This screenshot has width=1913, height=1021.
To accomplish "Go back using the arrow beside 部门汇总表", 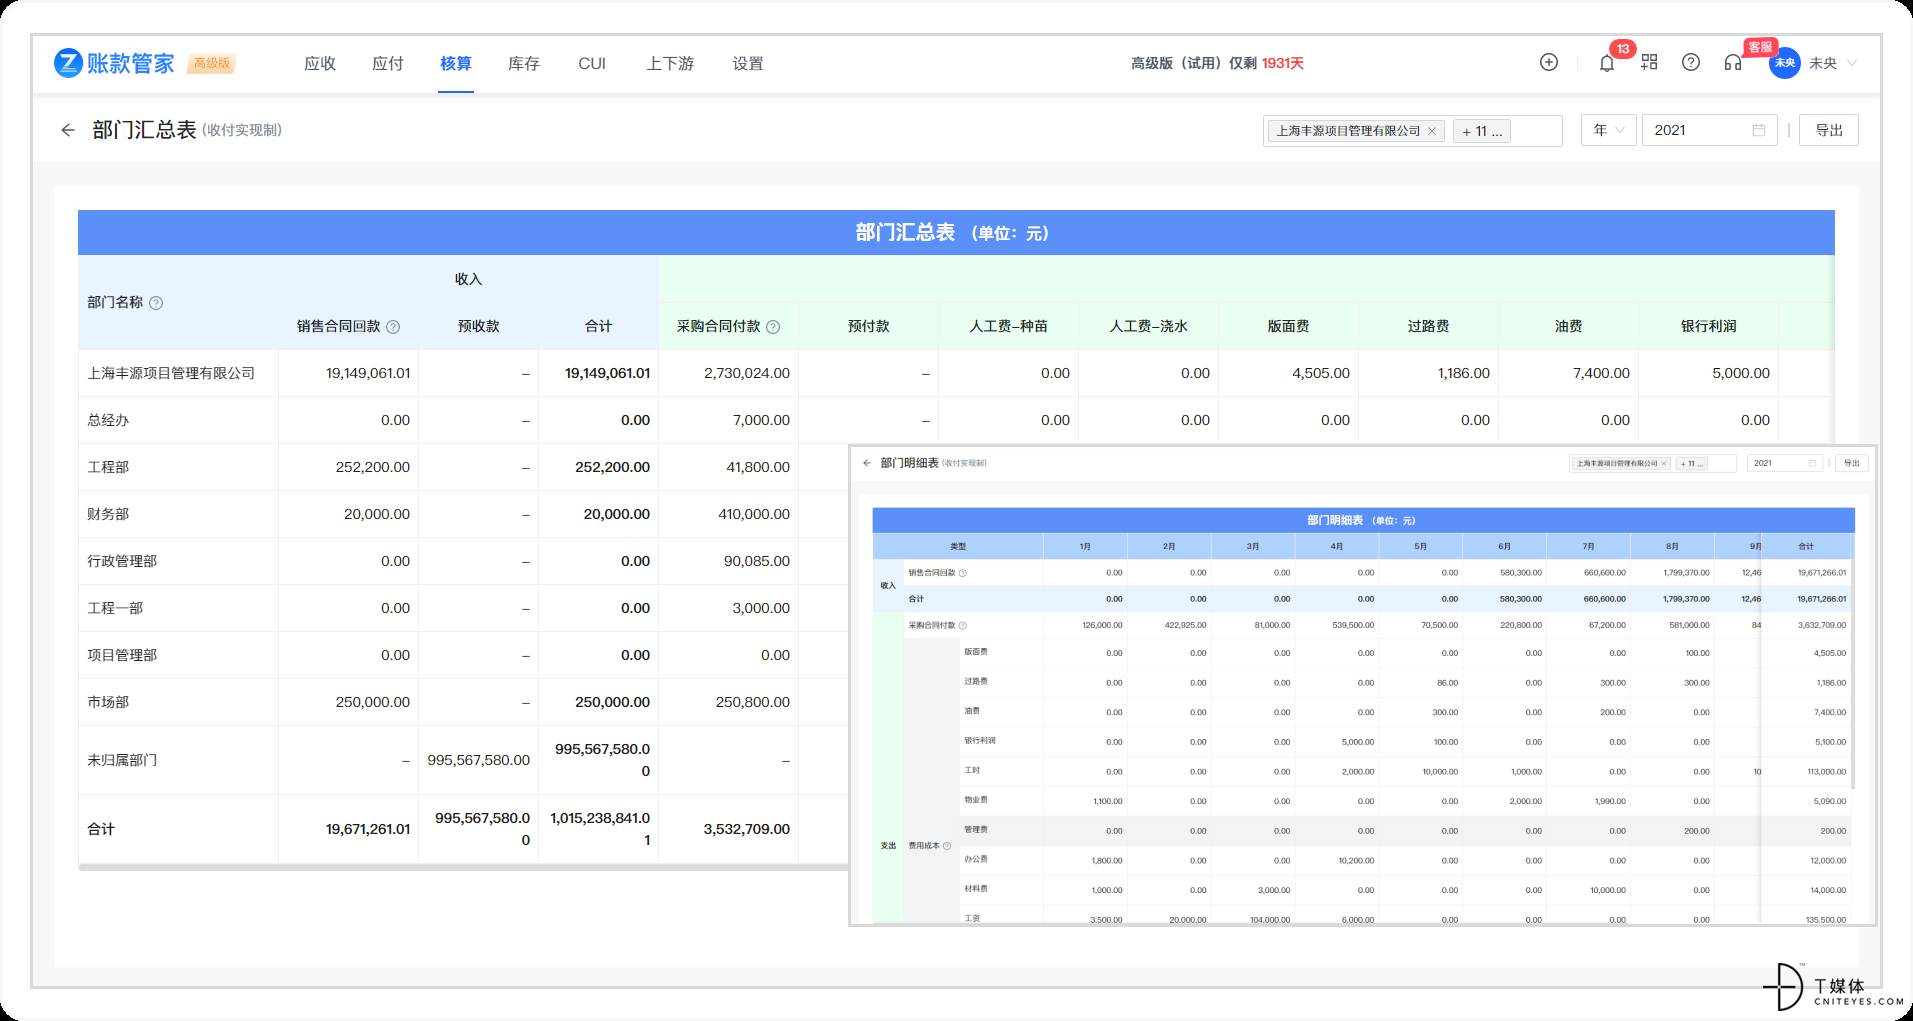I will point(67,130).
